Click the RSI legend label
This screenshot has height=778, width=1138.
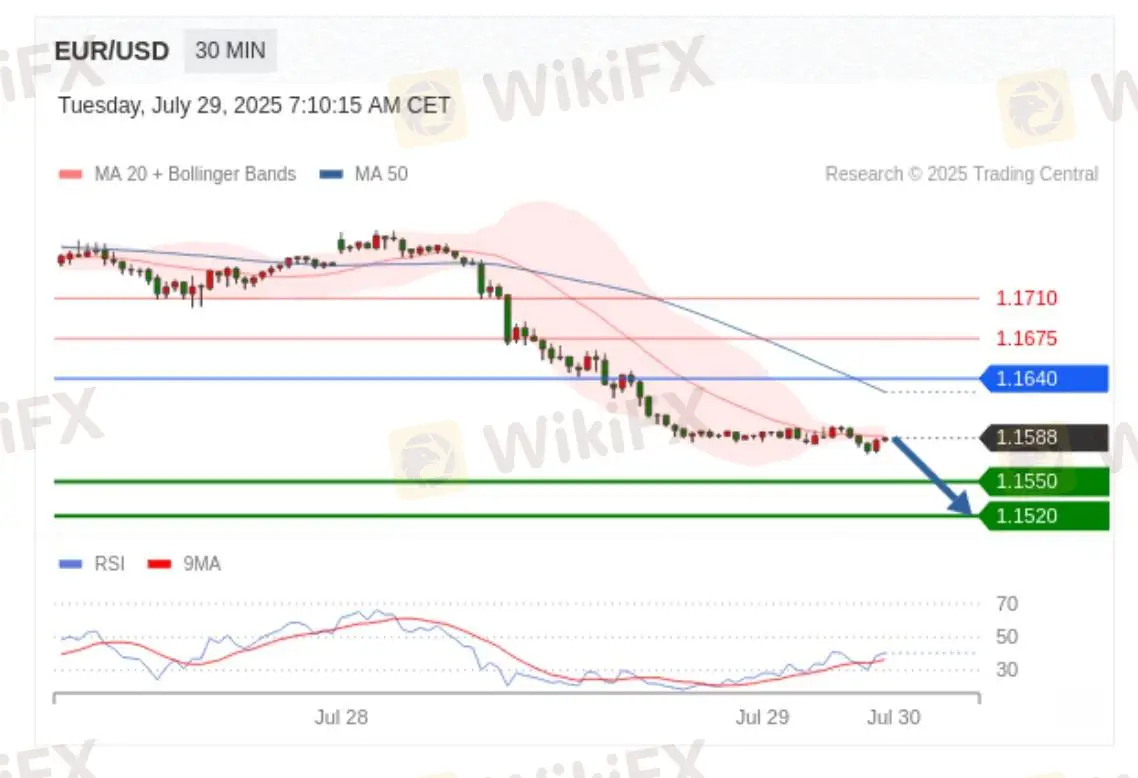click(110, 564)
